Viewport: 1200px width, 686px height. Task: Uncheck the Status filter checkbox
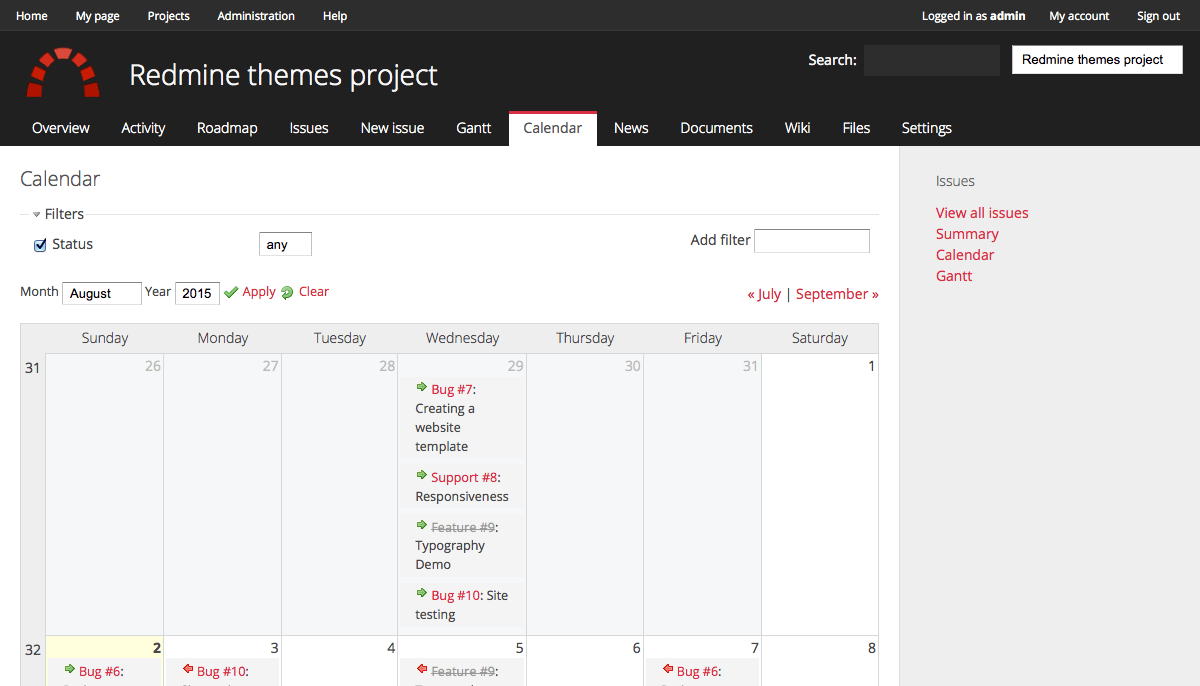coord(41,245)
